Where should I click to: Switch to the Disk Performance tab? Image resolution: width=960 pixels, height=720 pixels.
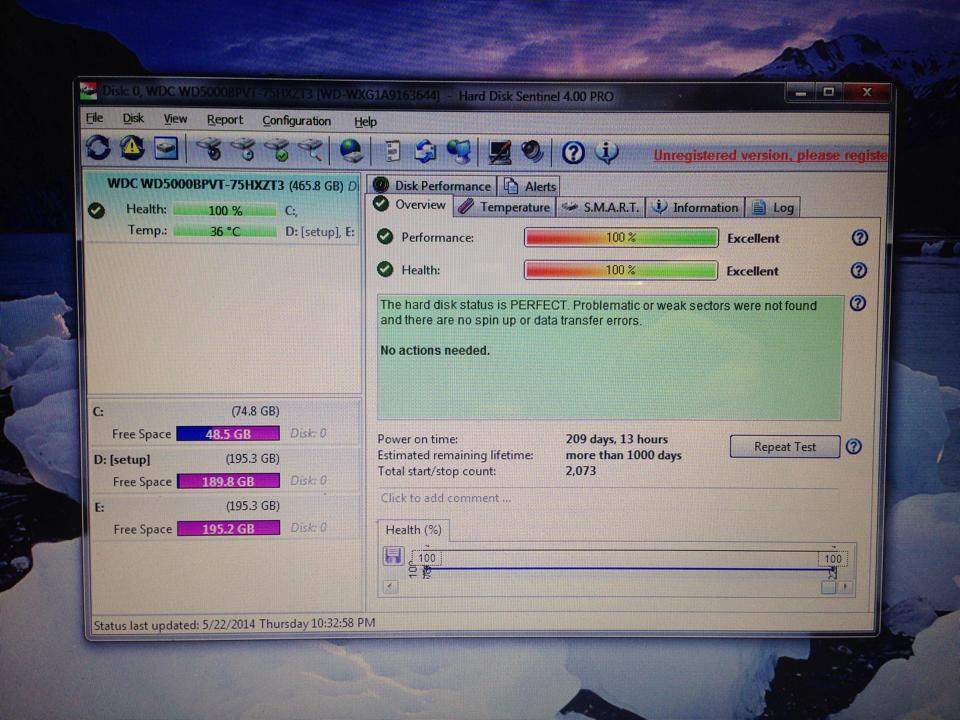point(432,186)
